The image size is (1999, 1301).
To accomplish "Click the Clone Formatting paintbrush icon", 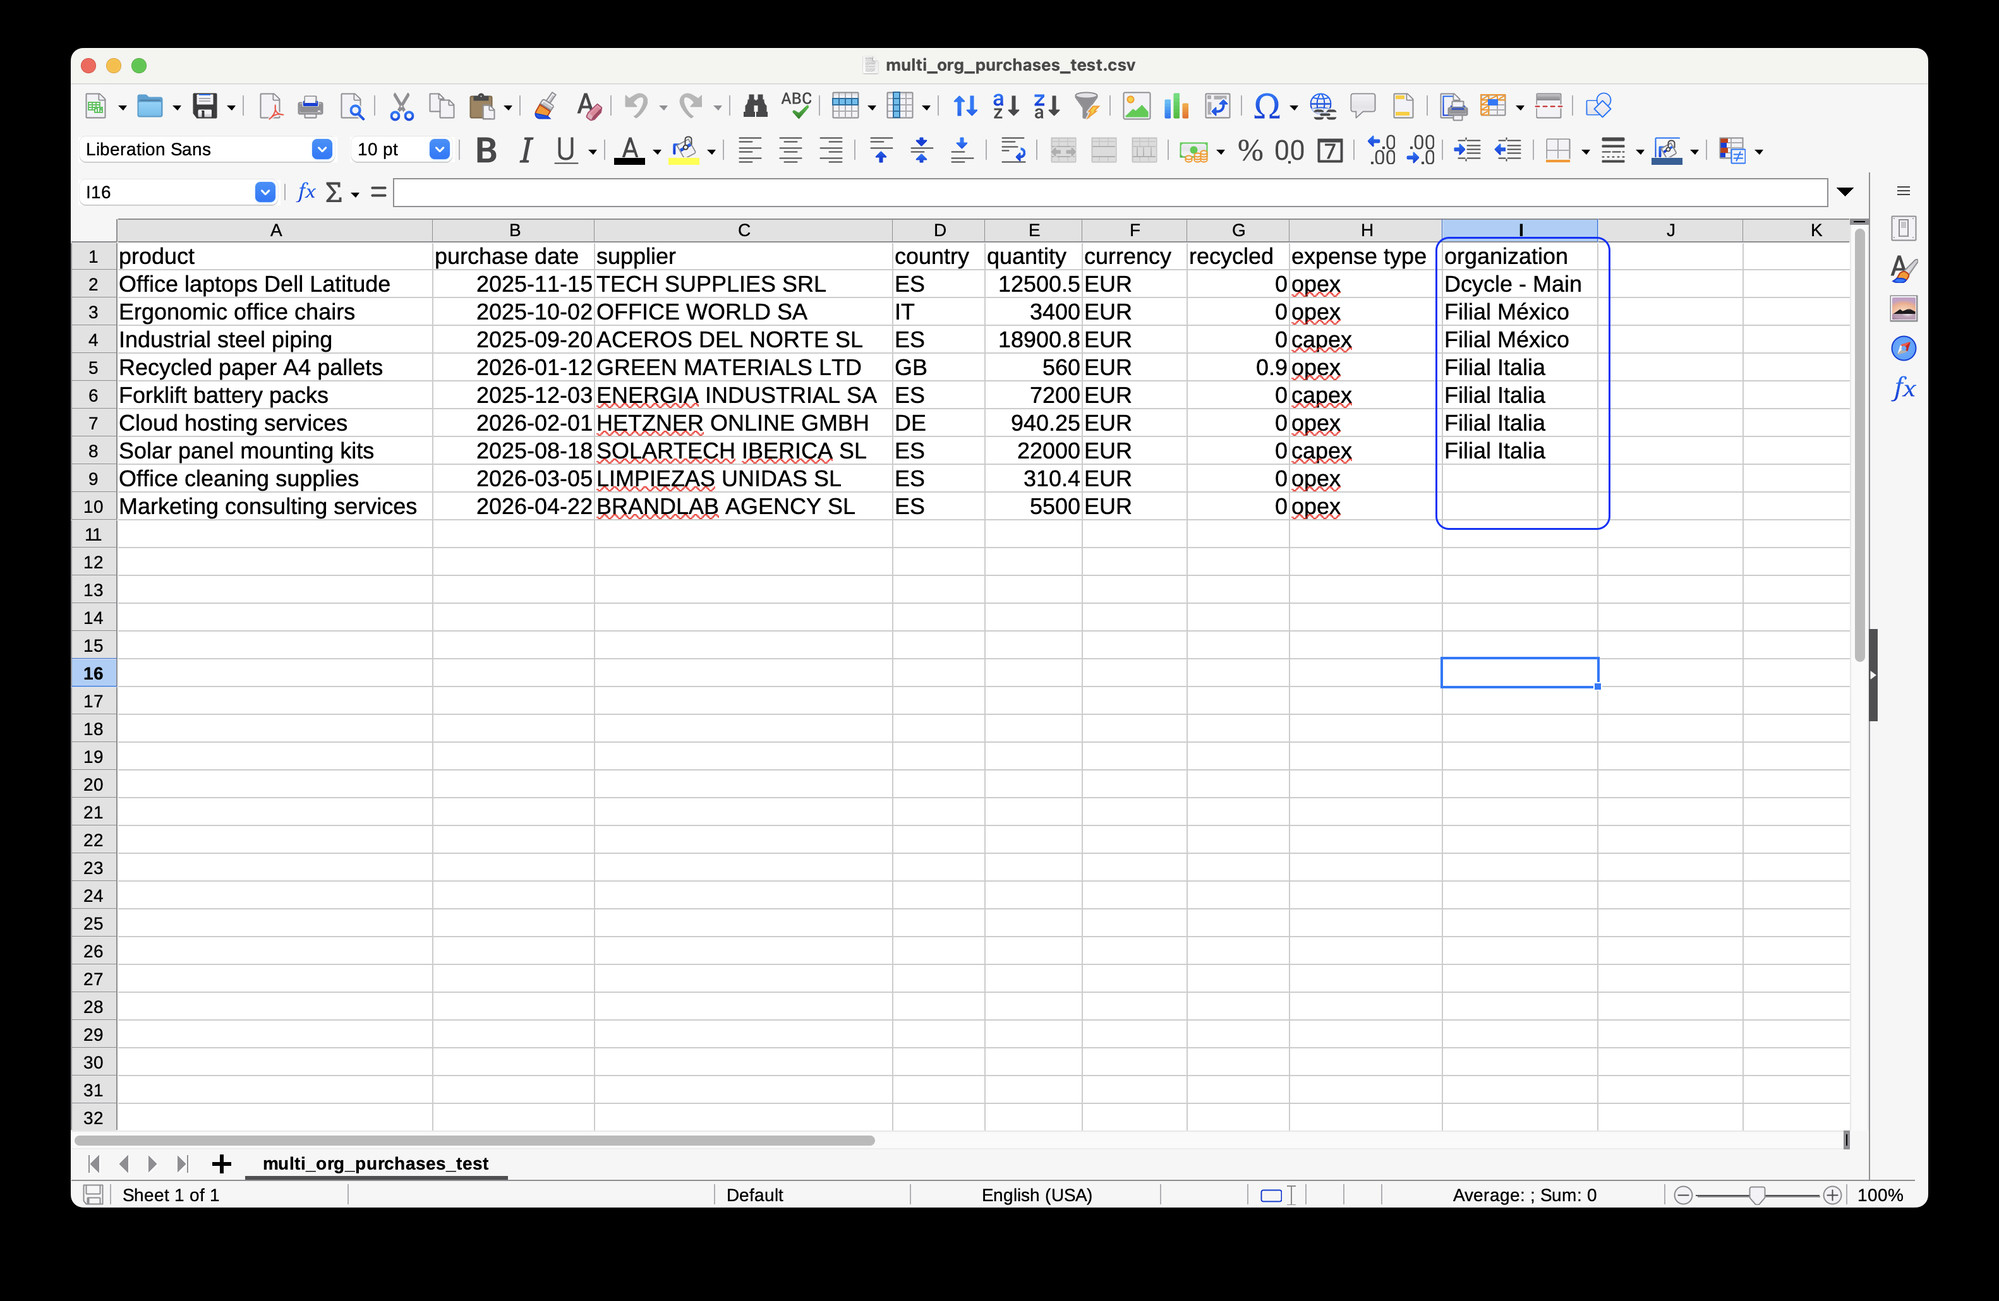I will 545,106.
